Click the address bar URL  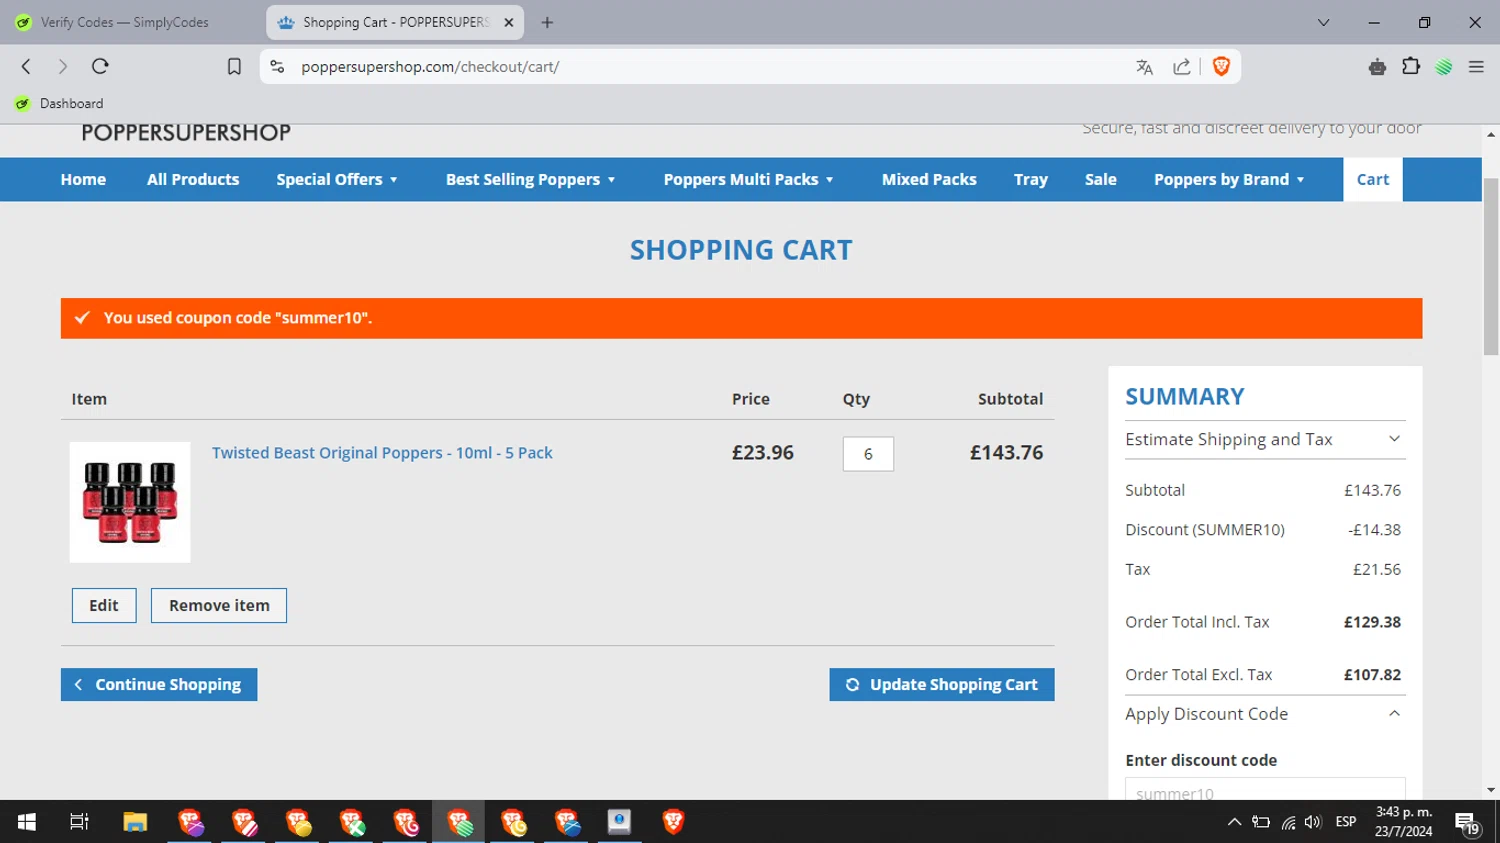click(x=430, y=67)
